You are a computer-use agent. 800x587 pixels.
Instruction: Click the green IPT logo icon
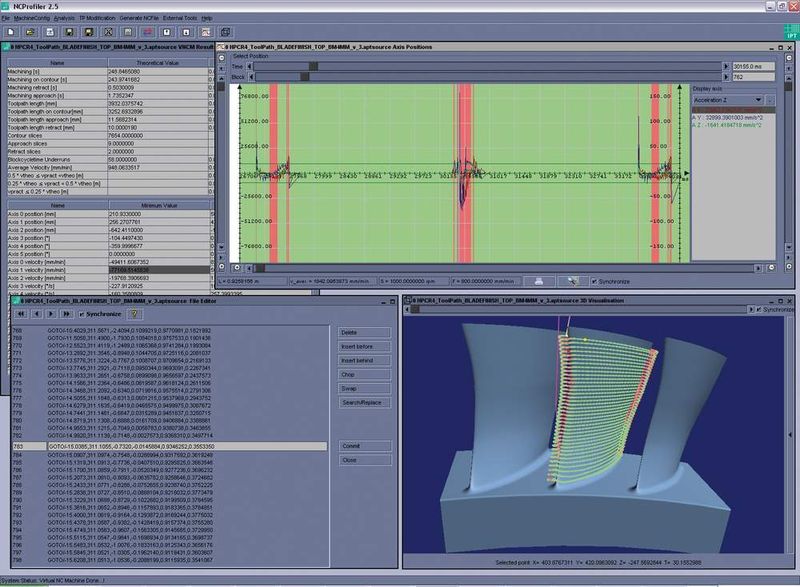pos(791,32)
